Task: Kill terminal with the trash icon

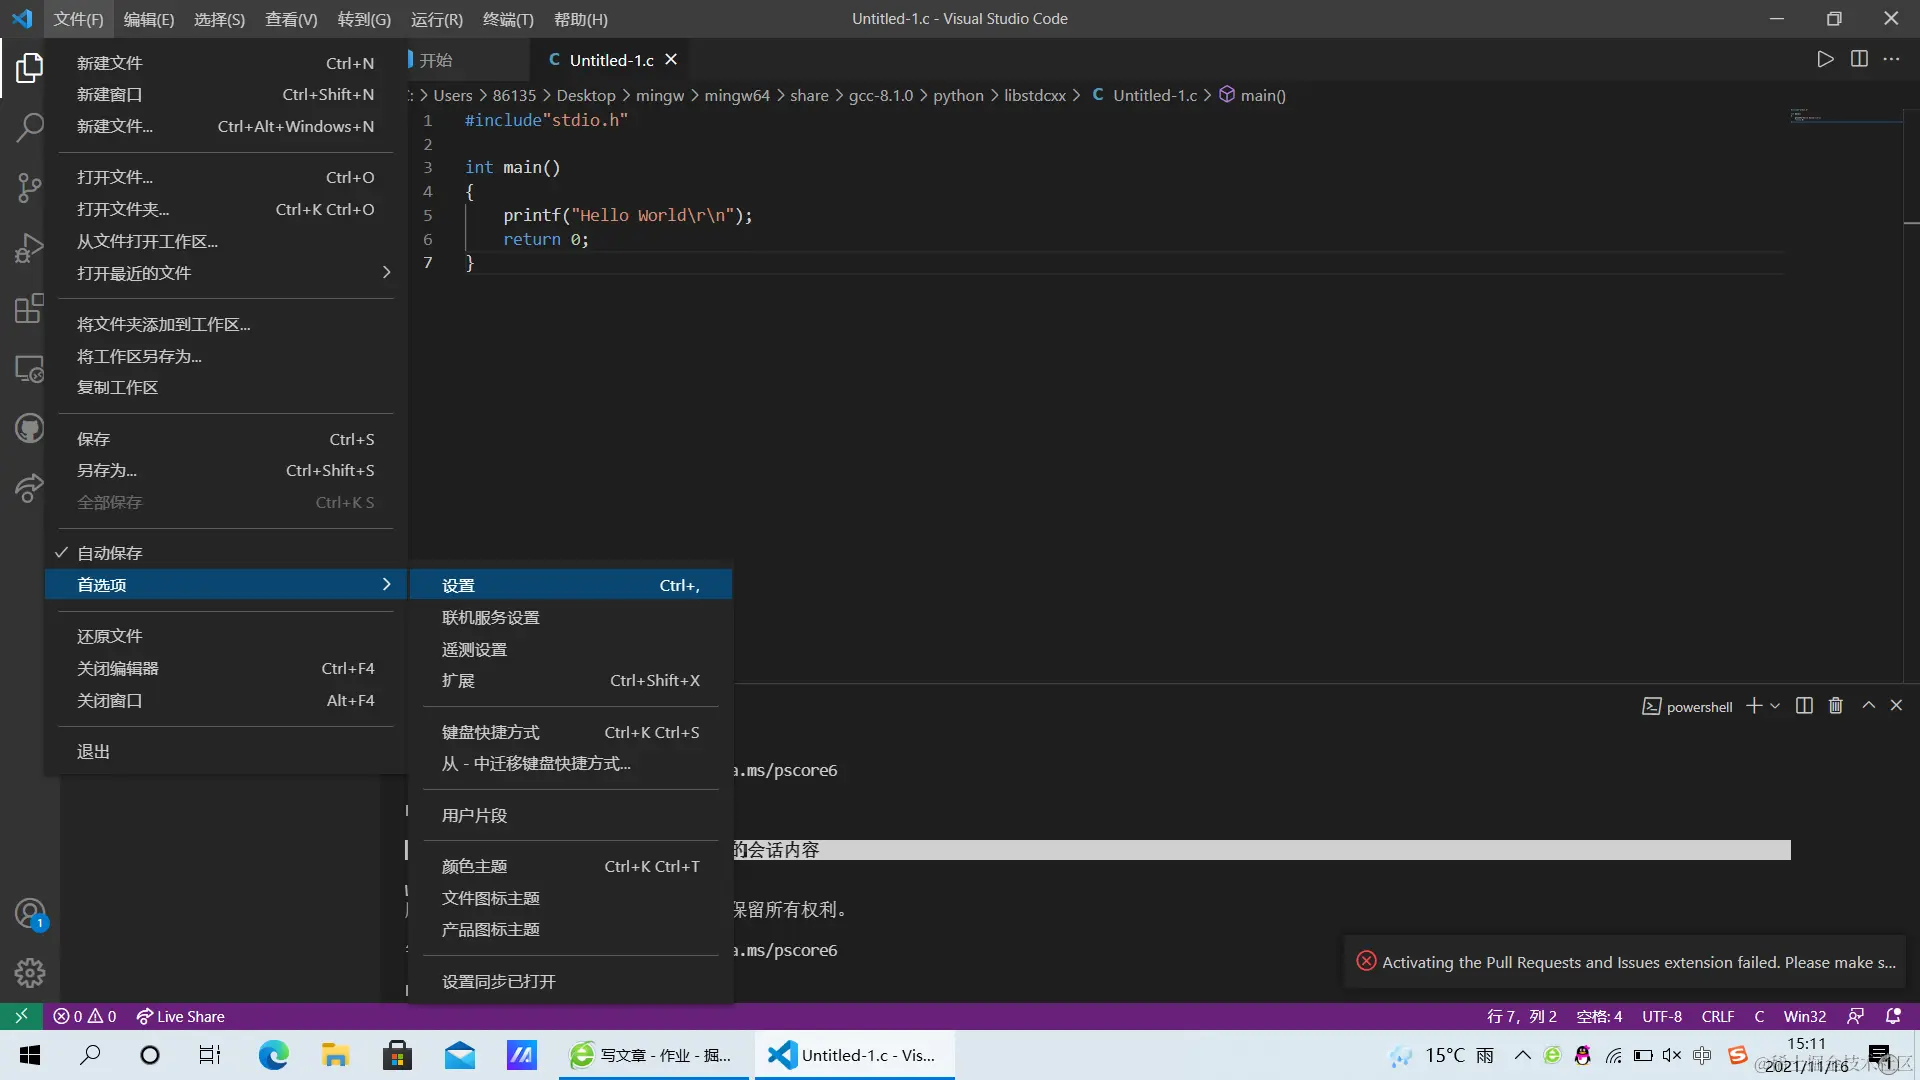Action: coord(1835,706)
